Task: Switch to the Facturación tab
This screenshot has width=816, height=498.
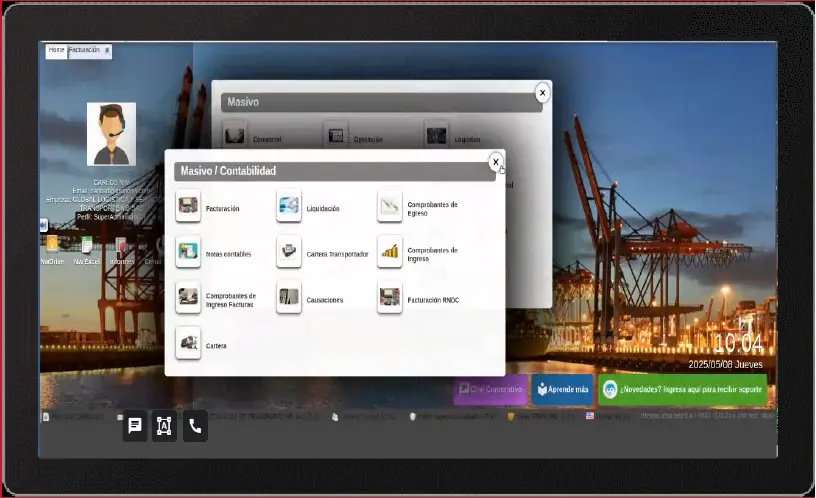Action: tap(84, 50)
